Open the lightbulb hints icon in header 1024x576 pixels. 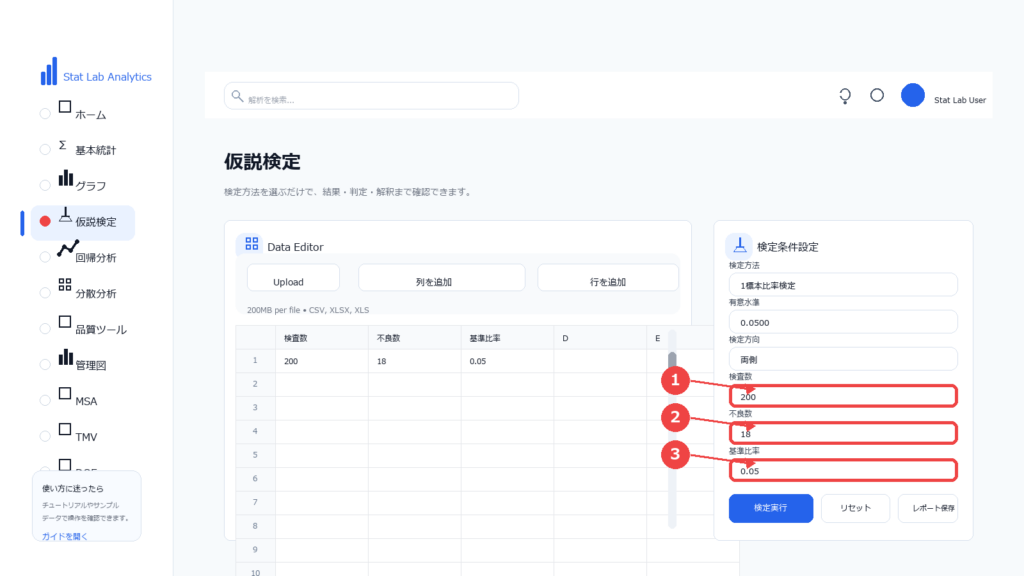coord(845,96)
